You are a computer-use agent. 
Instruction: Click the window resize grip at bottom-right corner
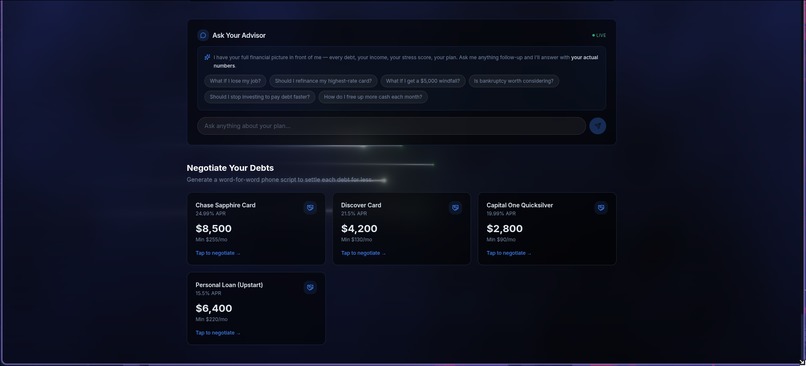[x=802, y=362]
